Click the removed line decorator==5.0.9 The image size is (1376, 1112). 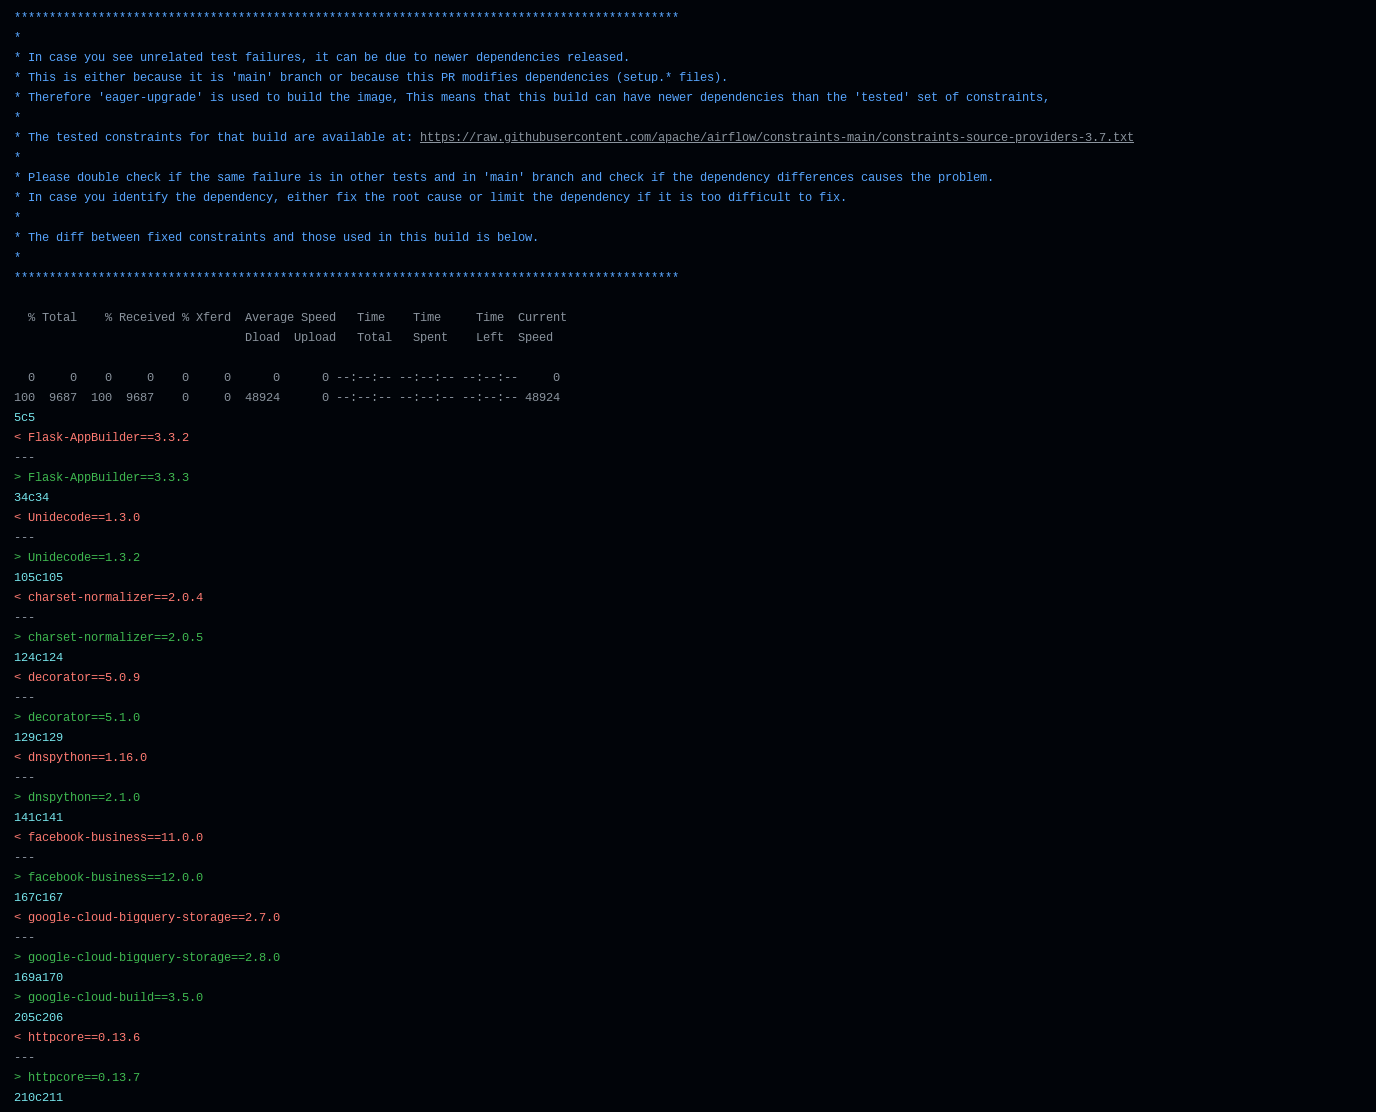77,678
